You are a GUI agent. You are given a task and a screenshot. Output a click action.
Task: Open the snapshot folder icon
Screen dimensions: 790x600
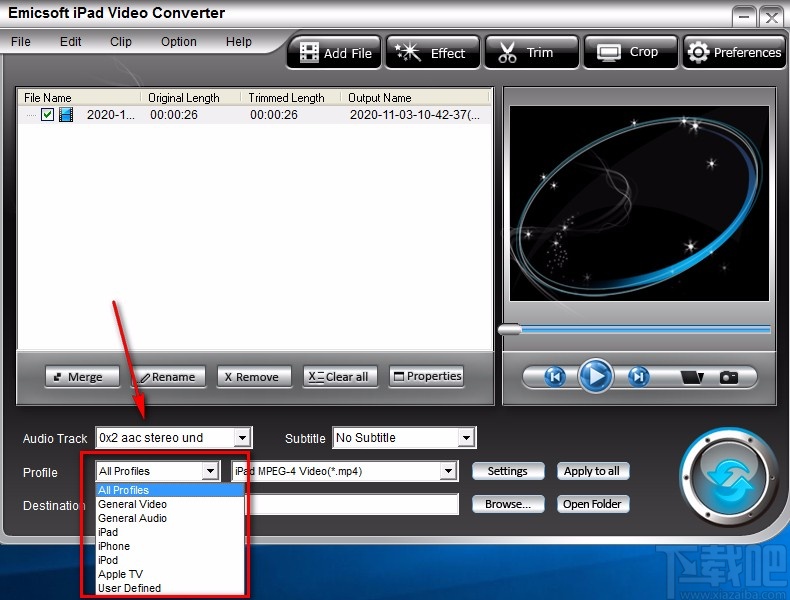[x=692, y=377]
